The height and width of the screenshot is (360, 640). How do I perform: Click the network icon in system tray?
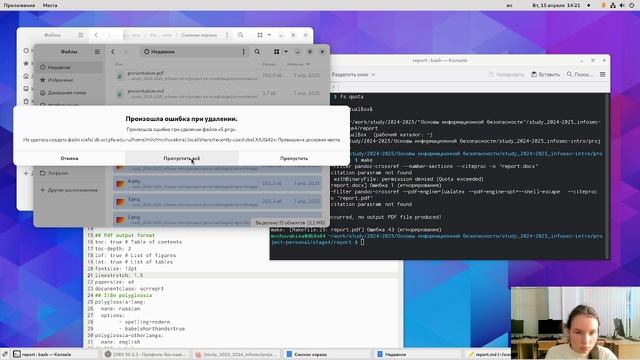(x=613, y=5)
